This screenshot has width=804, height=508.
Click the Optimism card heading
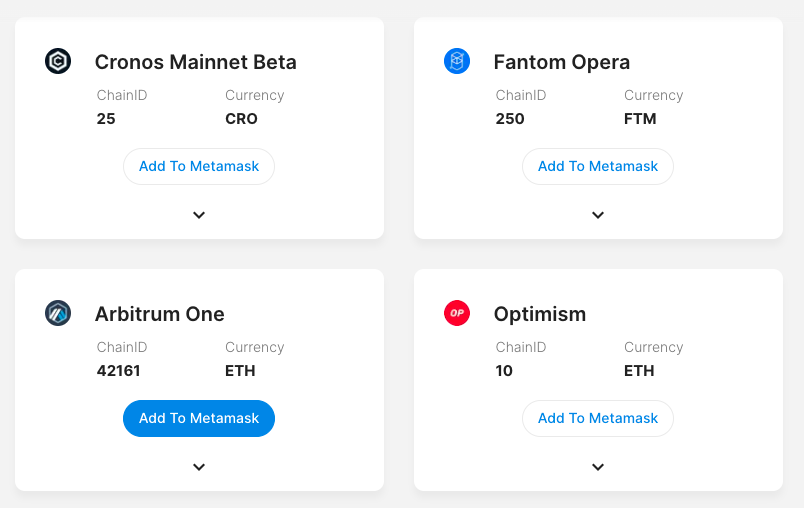540,314
